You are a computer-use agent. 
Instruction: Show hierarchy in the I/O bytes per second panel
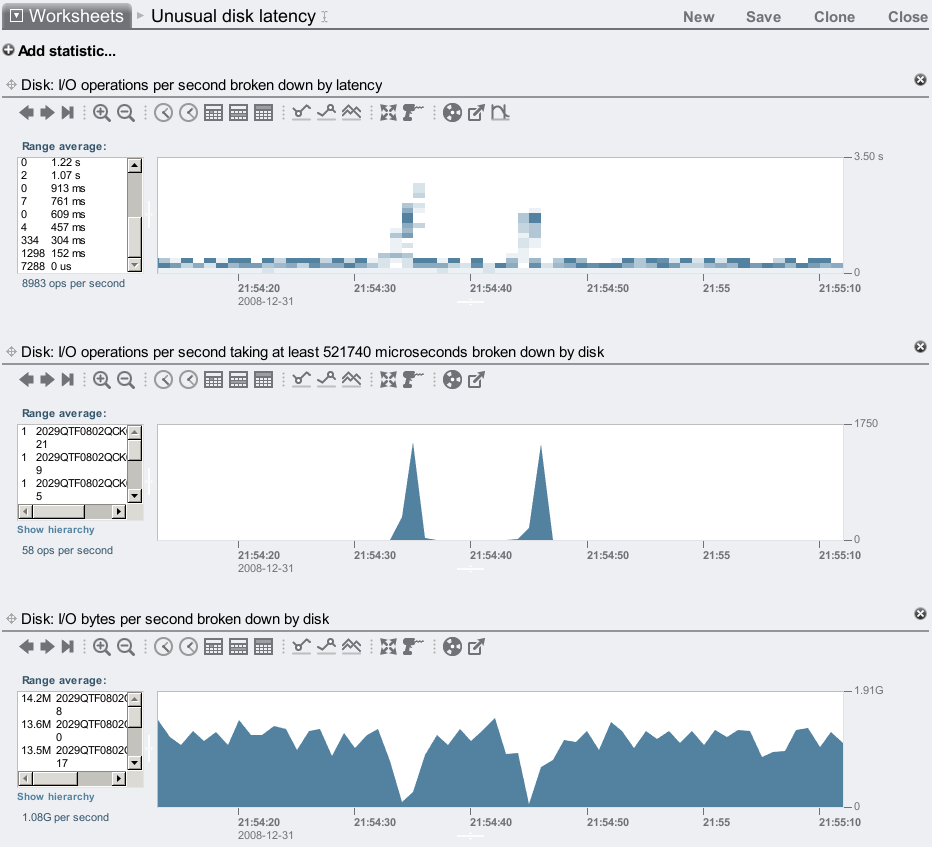pos(56,797)
